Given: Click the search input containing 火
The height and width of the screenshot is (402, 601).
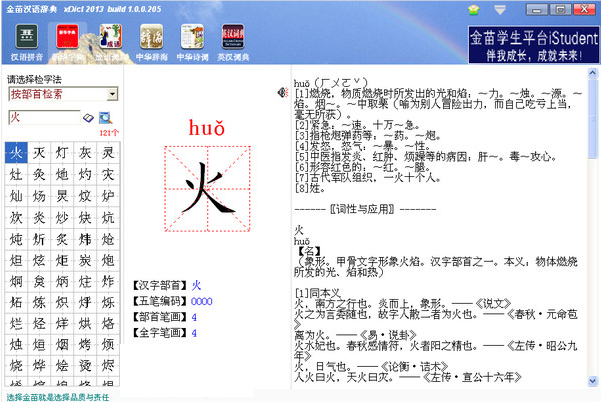Looking at the screenshot, I should coord(44,117).
